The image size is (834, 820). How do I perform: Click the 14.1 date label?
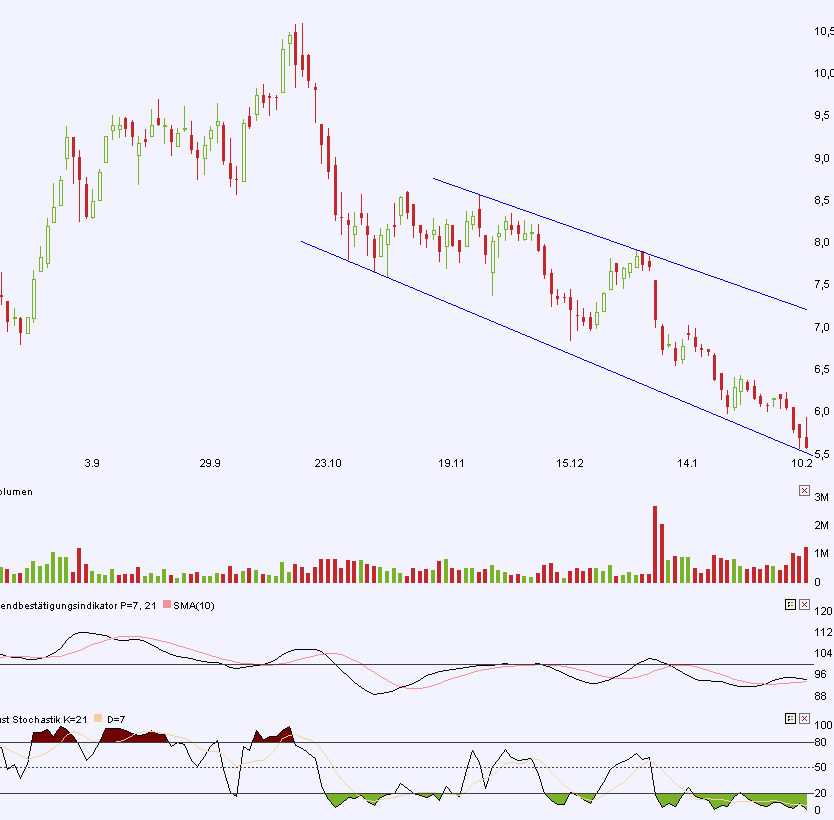tap(687, 463)
